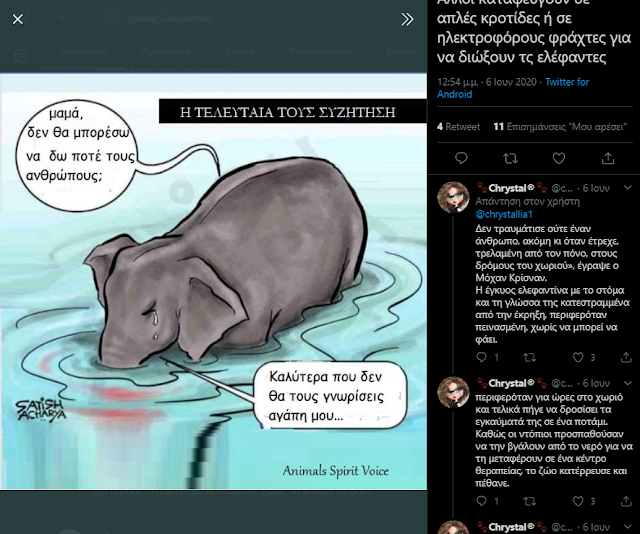Screen dimensions: 640x534
Task: Open the 6 Ιουν date of first reply
Action: [596, 188]
